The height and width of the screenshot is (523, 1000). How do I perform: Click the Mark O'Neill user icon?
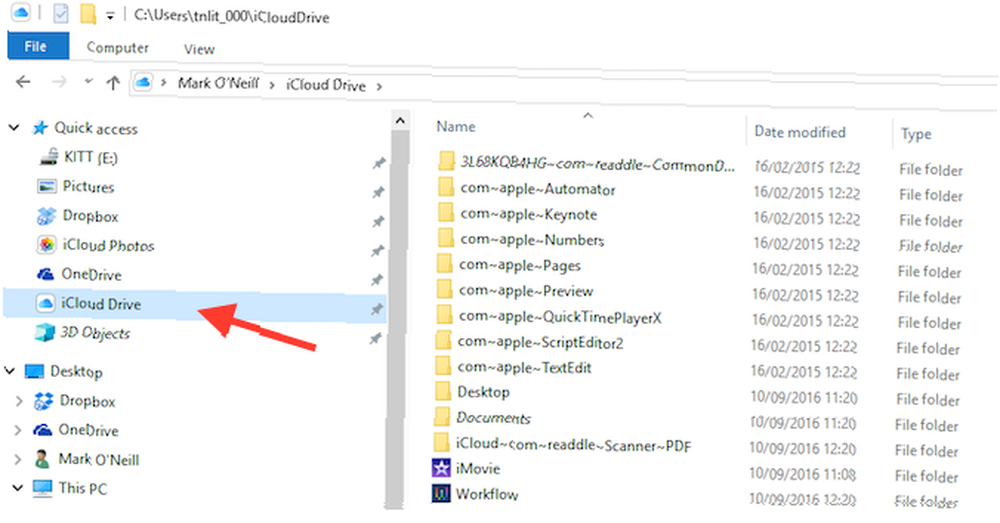(42, 459)
